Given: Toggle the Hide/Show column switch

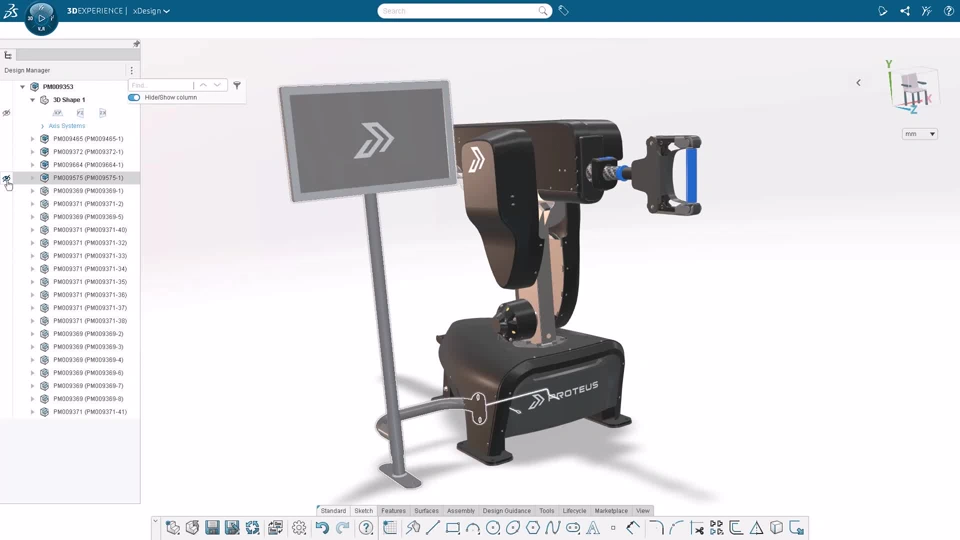Looking at the screenshot, I should (x=134, y=97).
